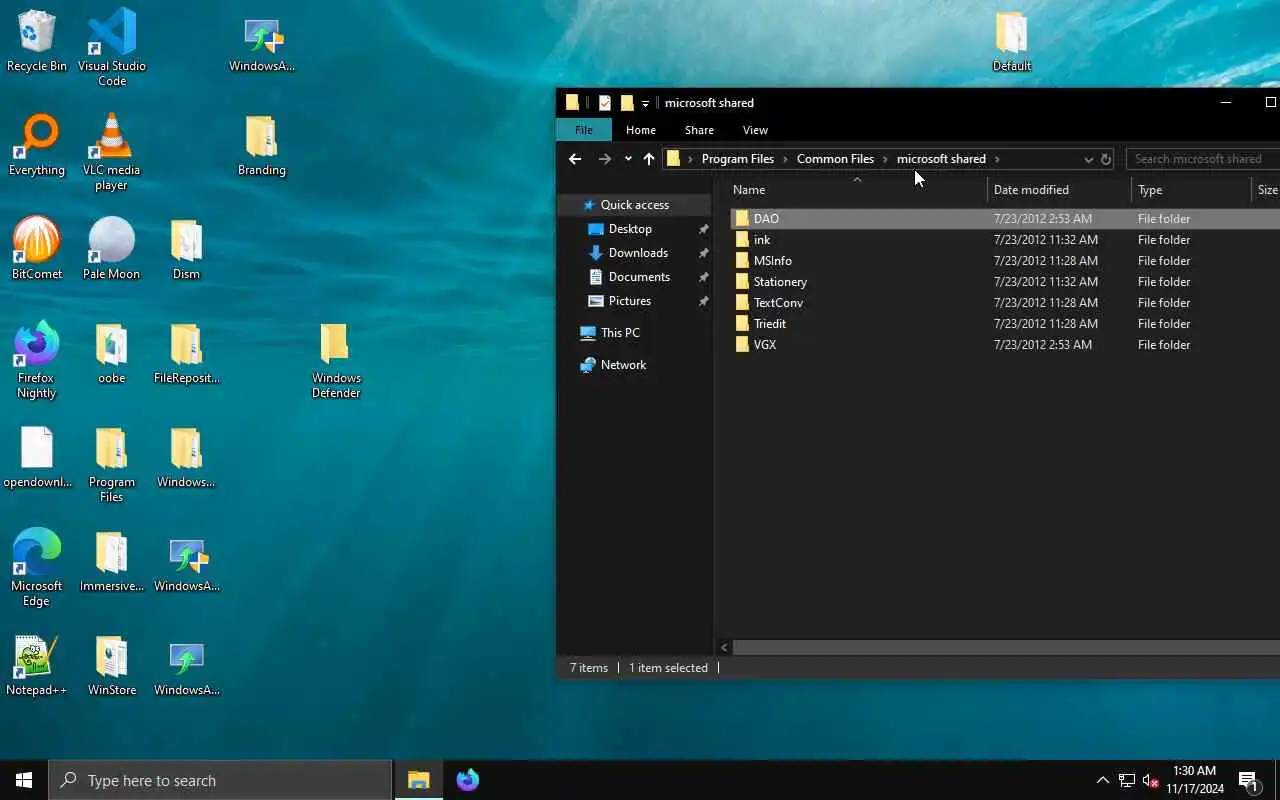1280x800 pixels.
Task: Switch to the Home ribbon tab
Action: [641, 130]
